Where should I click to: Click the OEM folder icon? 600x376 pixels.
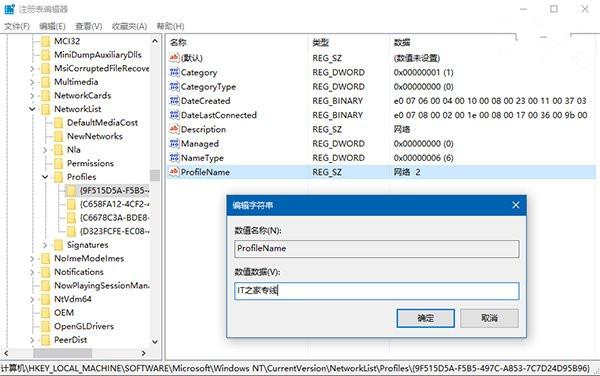[x=46, y=313]
